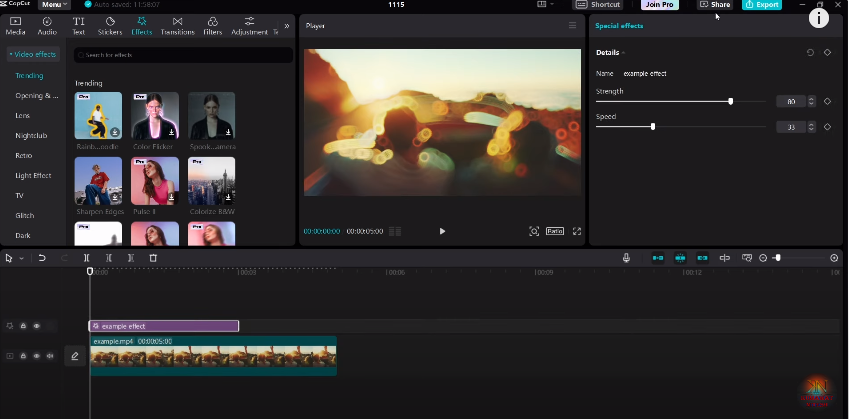Click the microphone voiceover record icon

pos(627,258)
